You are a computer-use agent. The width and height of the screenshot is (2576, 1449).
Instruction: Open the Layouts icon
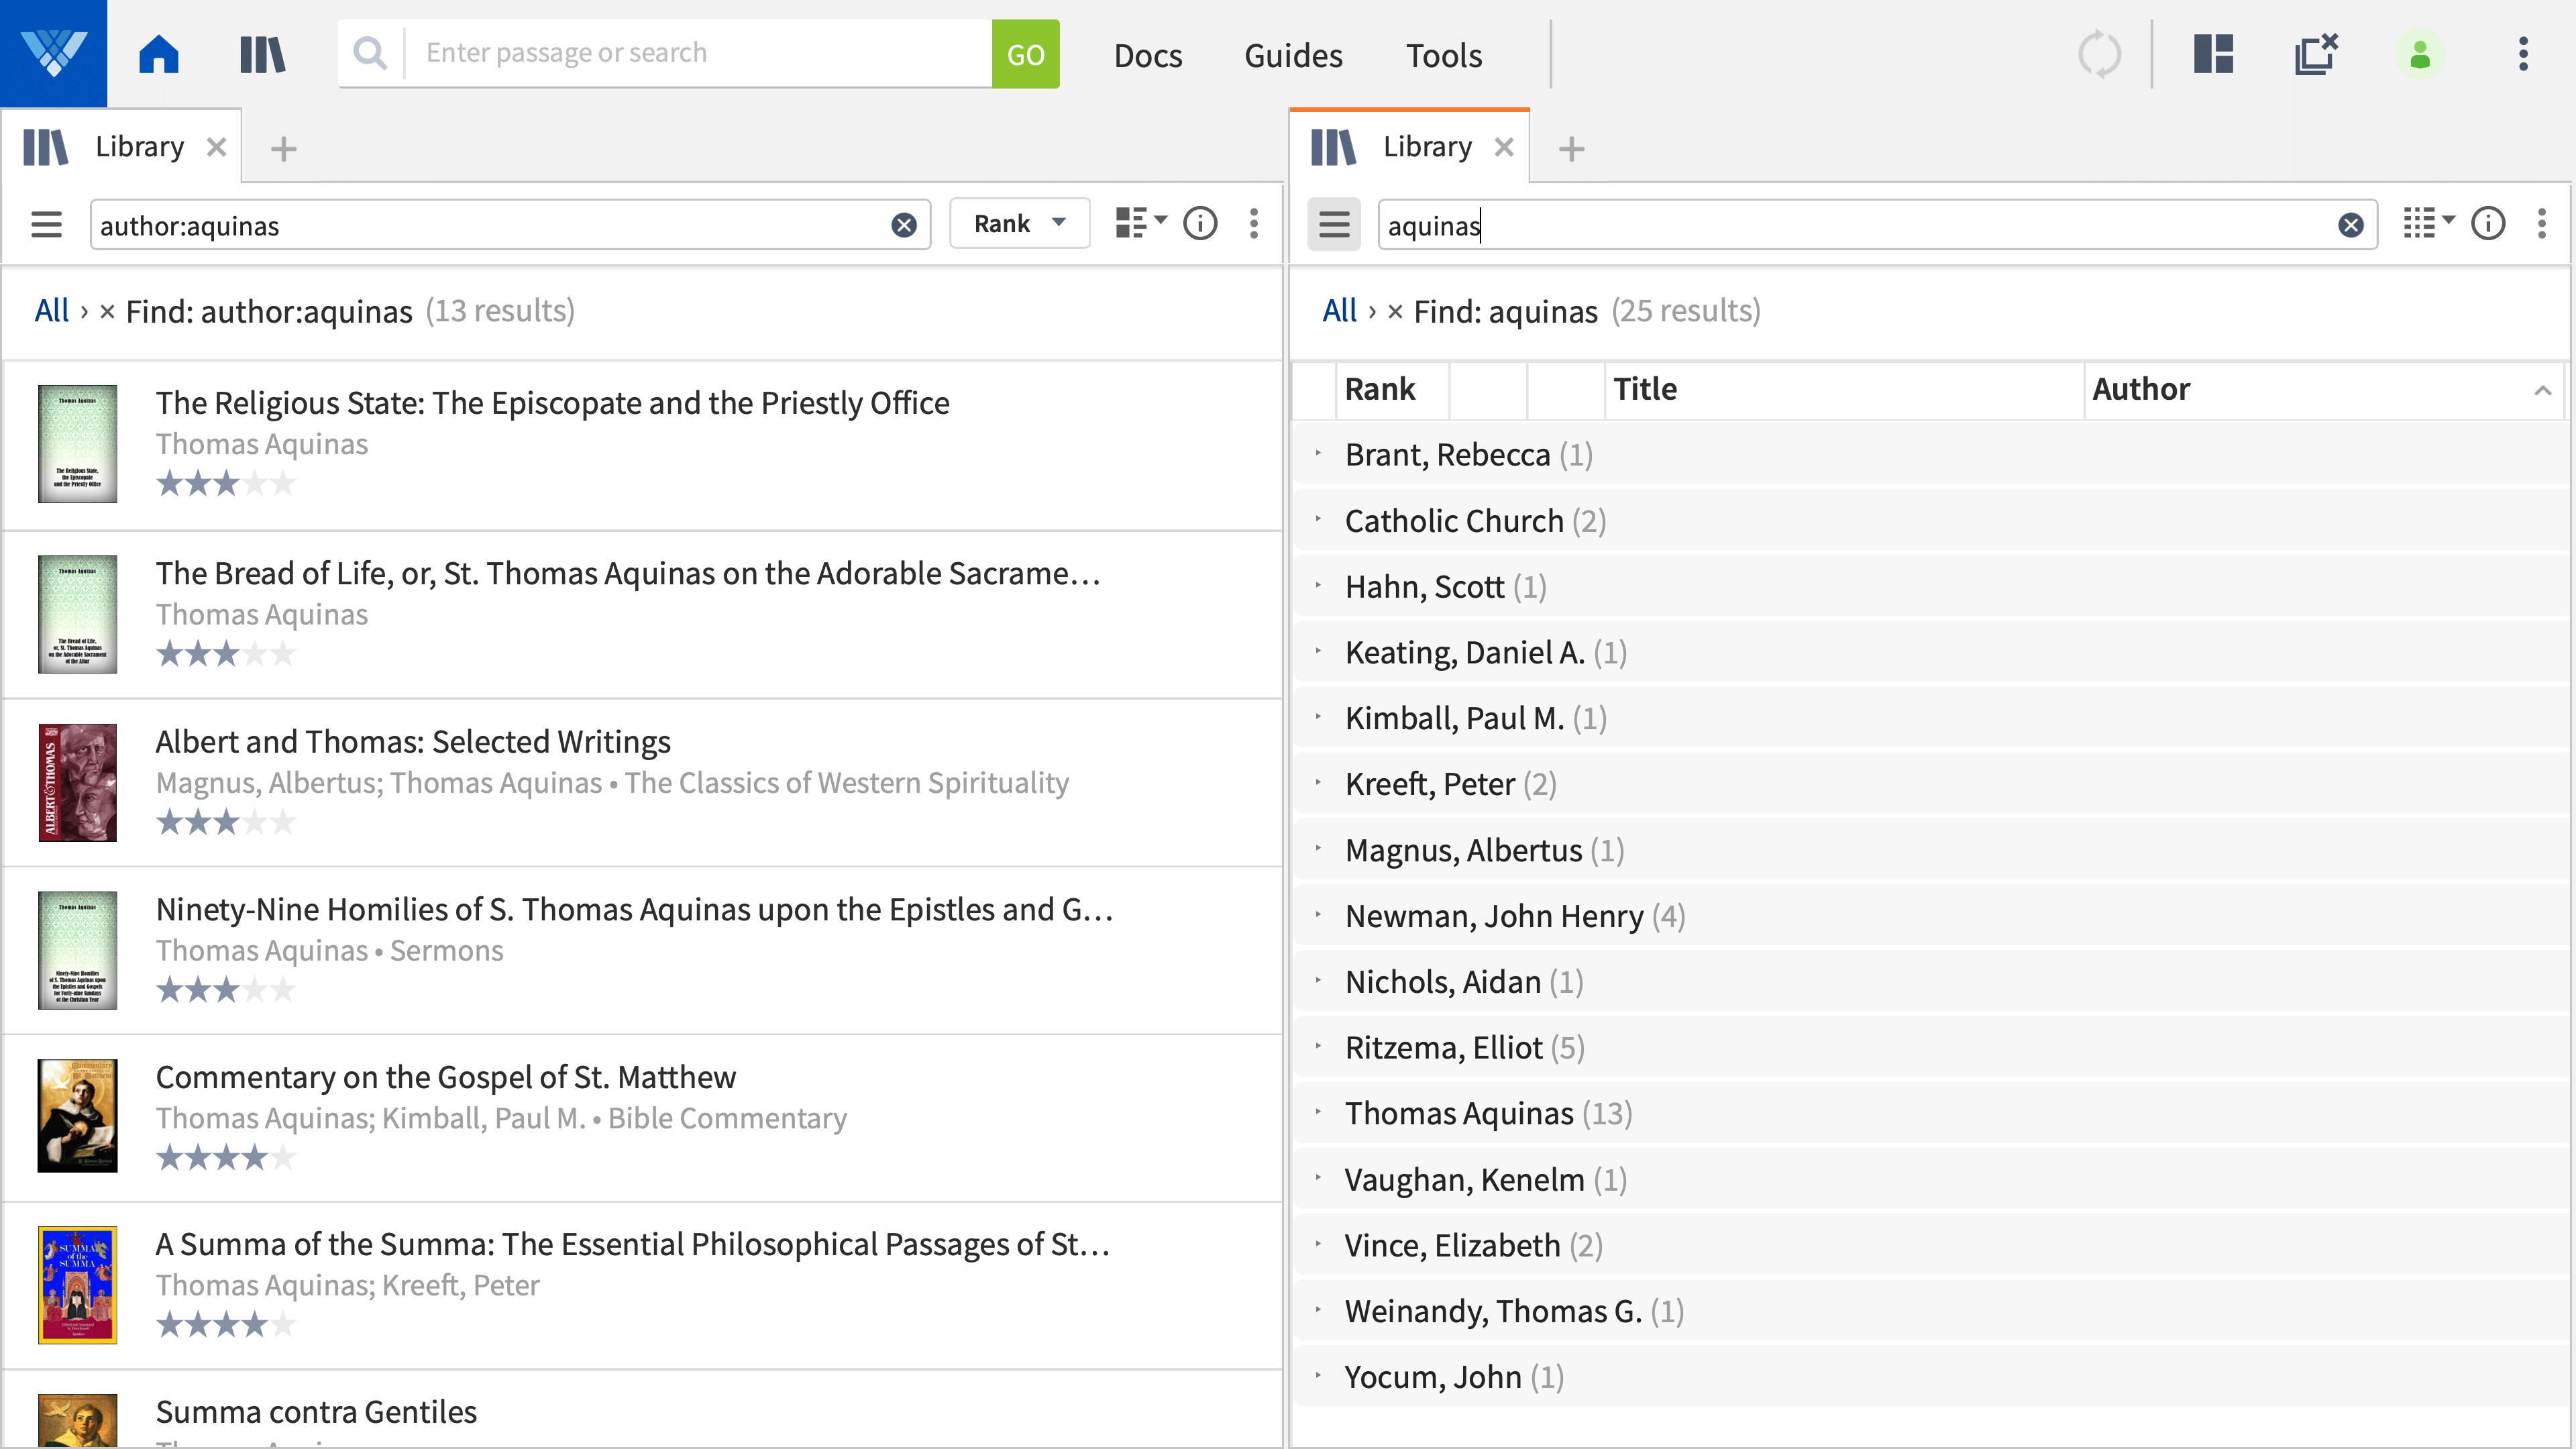click(x=2214, y=54)
